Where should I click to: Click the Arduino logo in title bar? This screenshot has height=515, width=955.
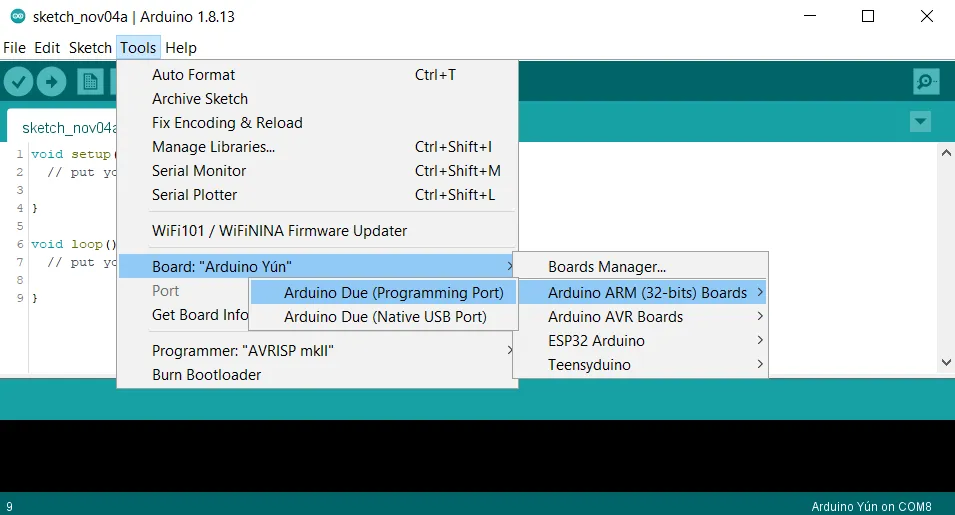pyautogui.click(x=17, y=17)
